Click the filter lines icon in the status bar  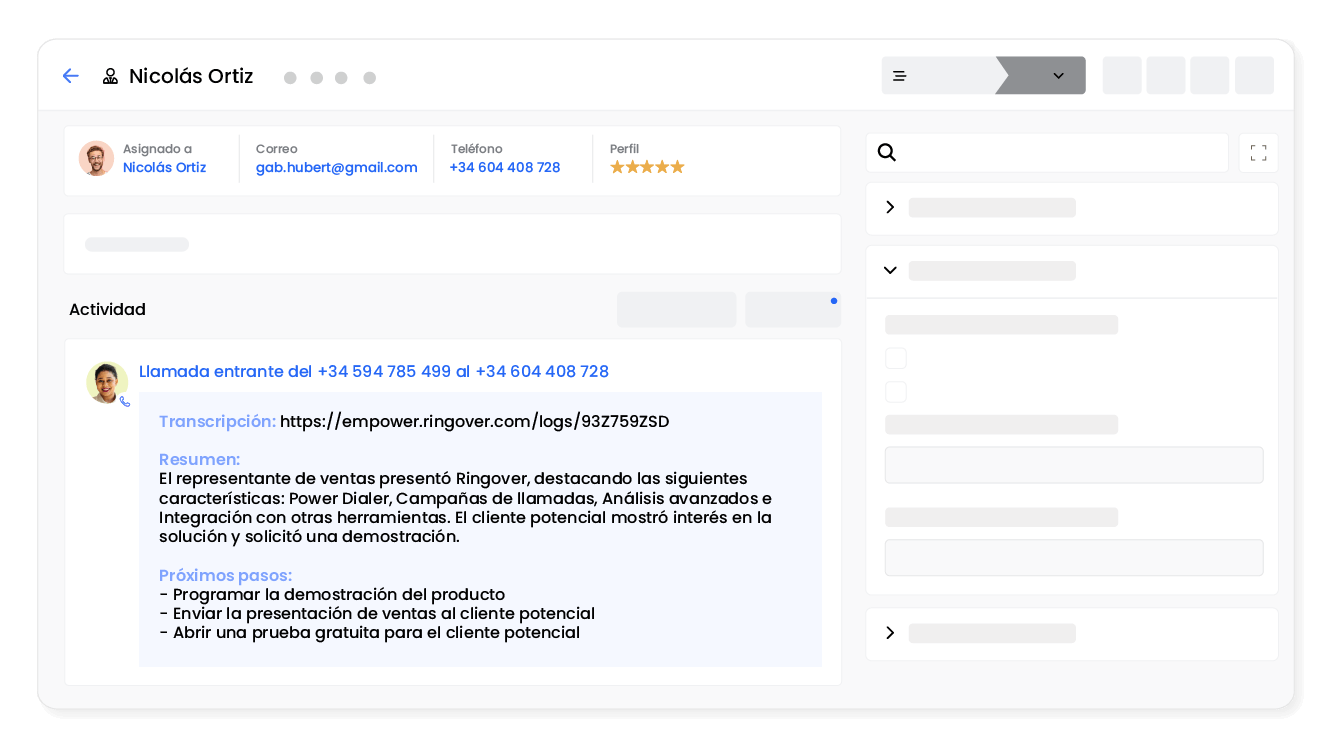click(899, 75)
